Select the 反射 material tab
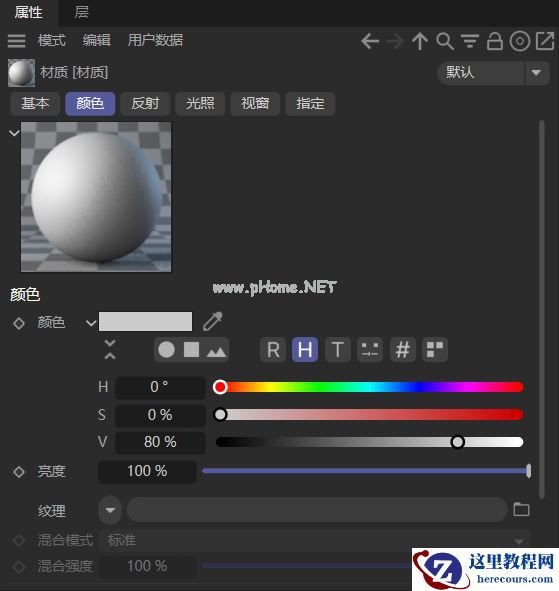This screenshot has width=559, height=591. (145, 103)
